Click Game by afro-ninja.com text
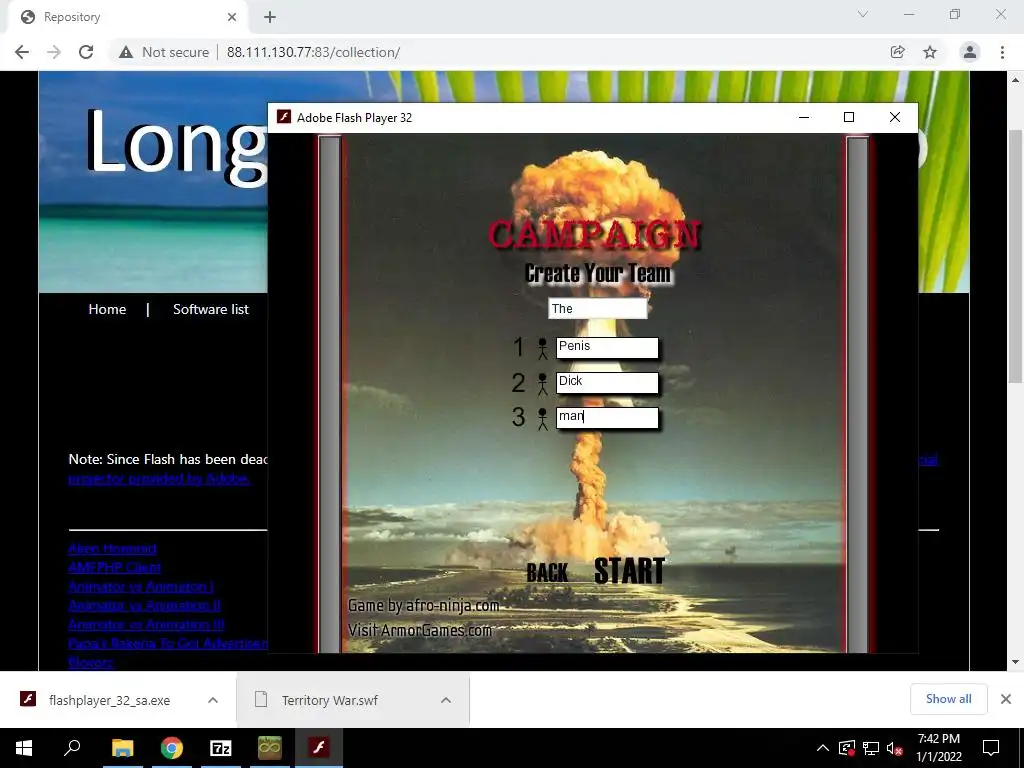 coord(423,606)
